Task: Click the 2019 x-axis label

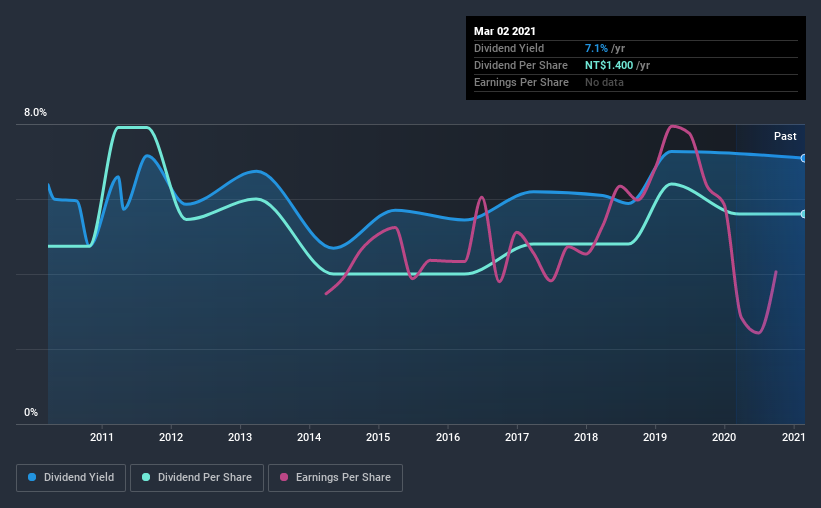Action: pyautogui.click(x=655, y=437)
